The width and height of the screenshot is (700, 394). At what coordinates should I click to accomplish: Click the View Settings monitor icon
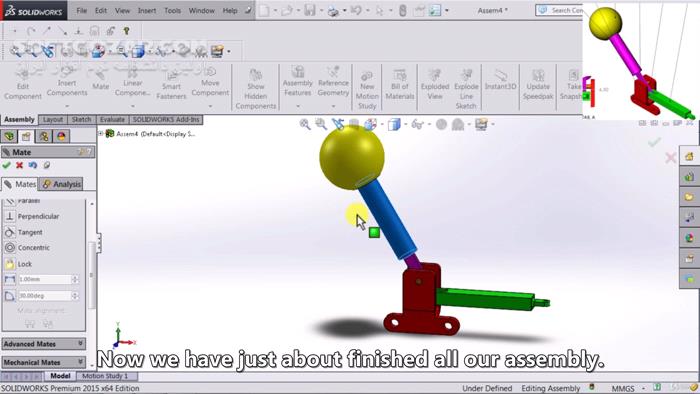pyautogui.click(x=481, y=124)
